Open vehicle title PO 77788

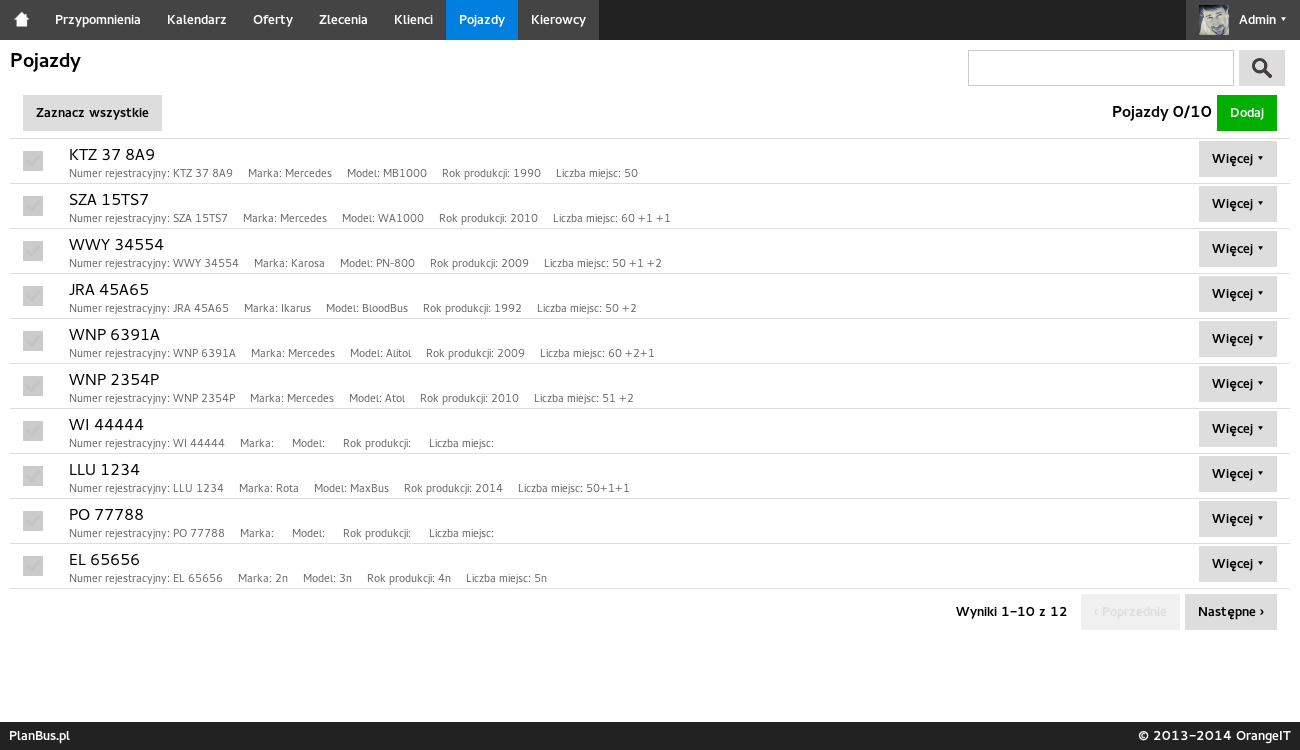coord(106,515)
